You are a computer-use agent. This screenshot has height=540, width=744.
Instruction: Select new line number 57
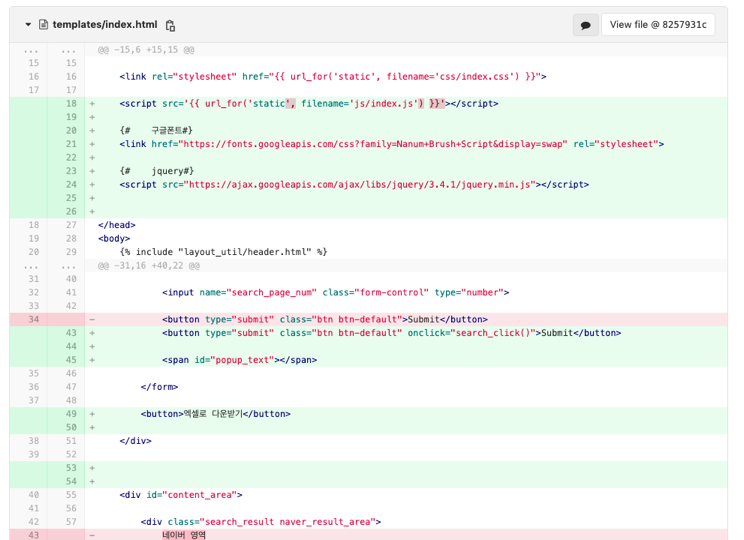71,522
